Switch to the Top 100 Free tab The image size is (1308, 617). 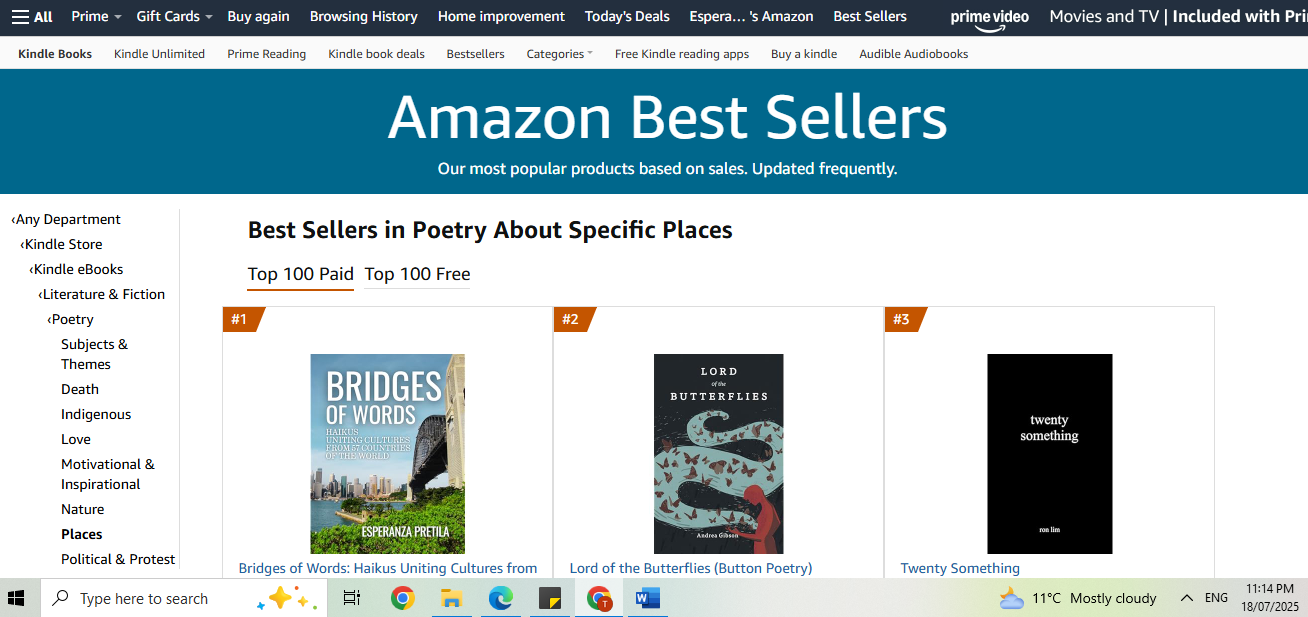click(417, 274)
